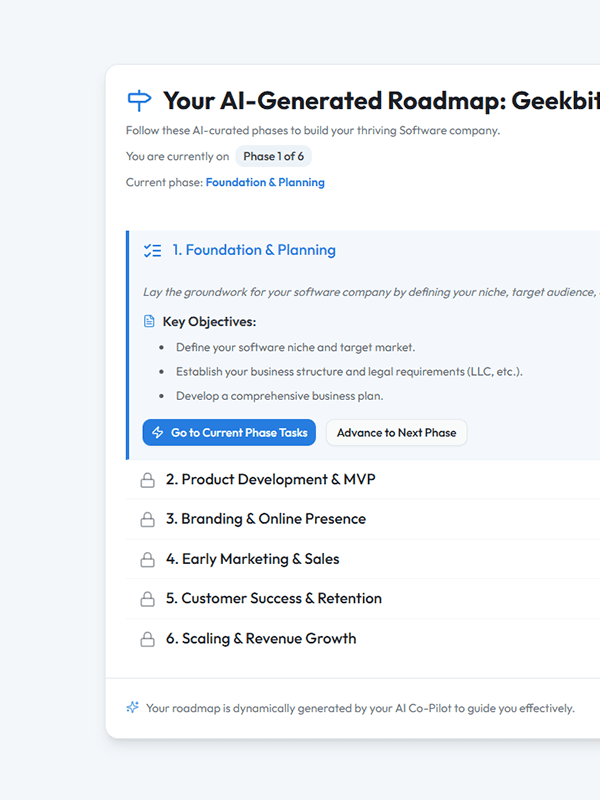
Task: Click the Phase 1 of 6 badge
Action: click(x=274, y=156)
